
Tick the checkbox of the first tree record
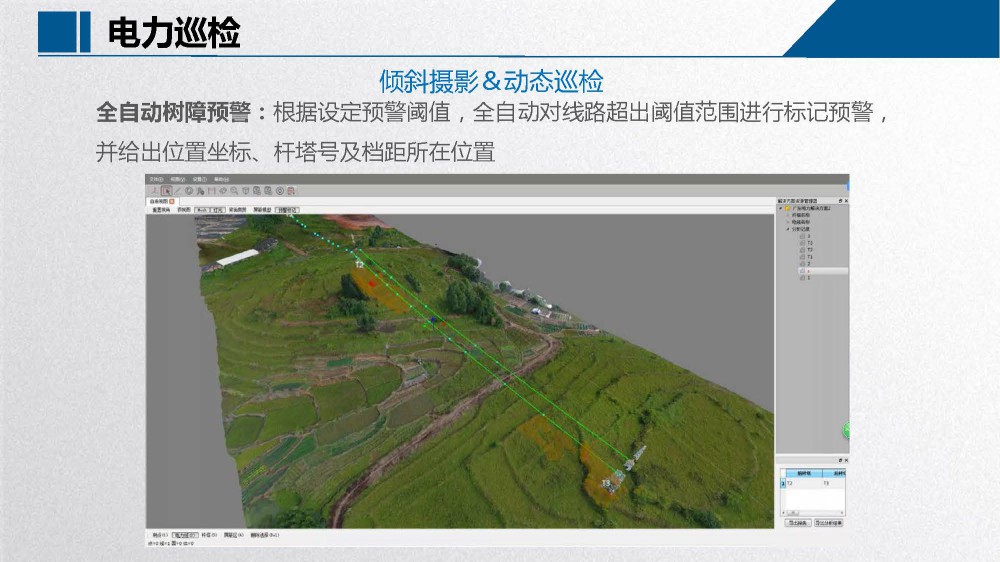click(802, 236)
